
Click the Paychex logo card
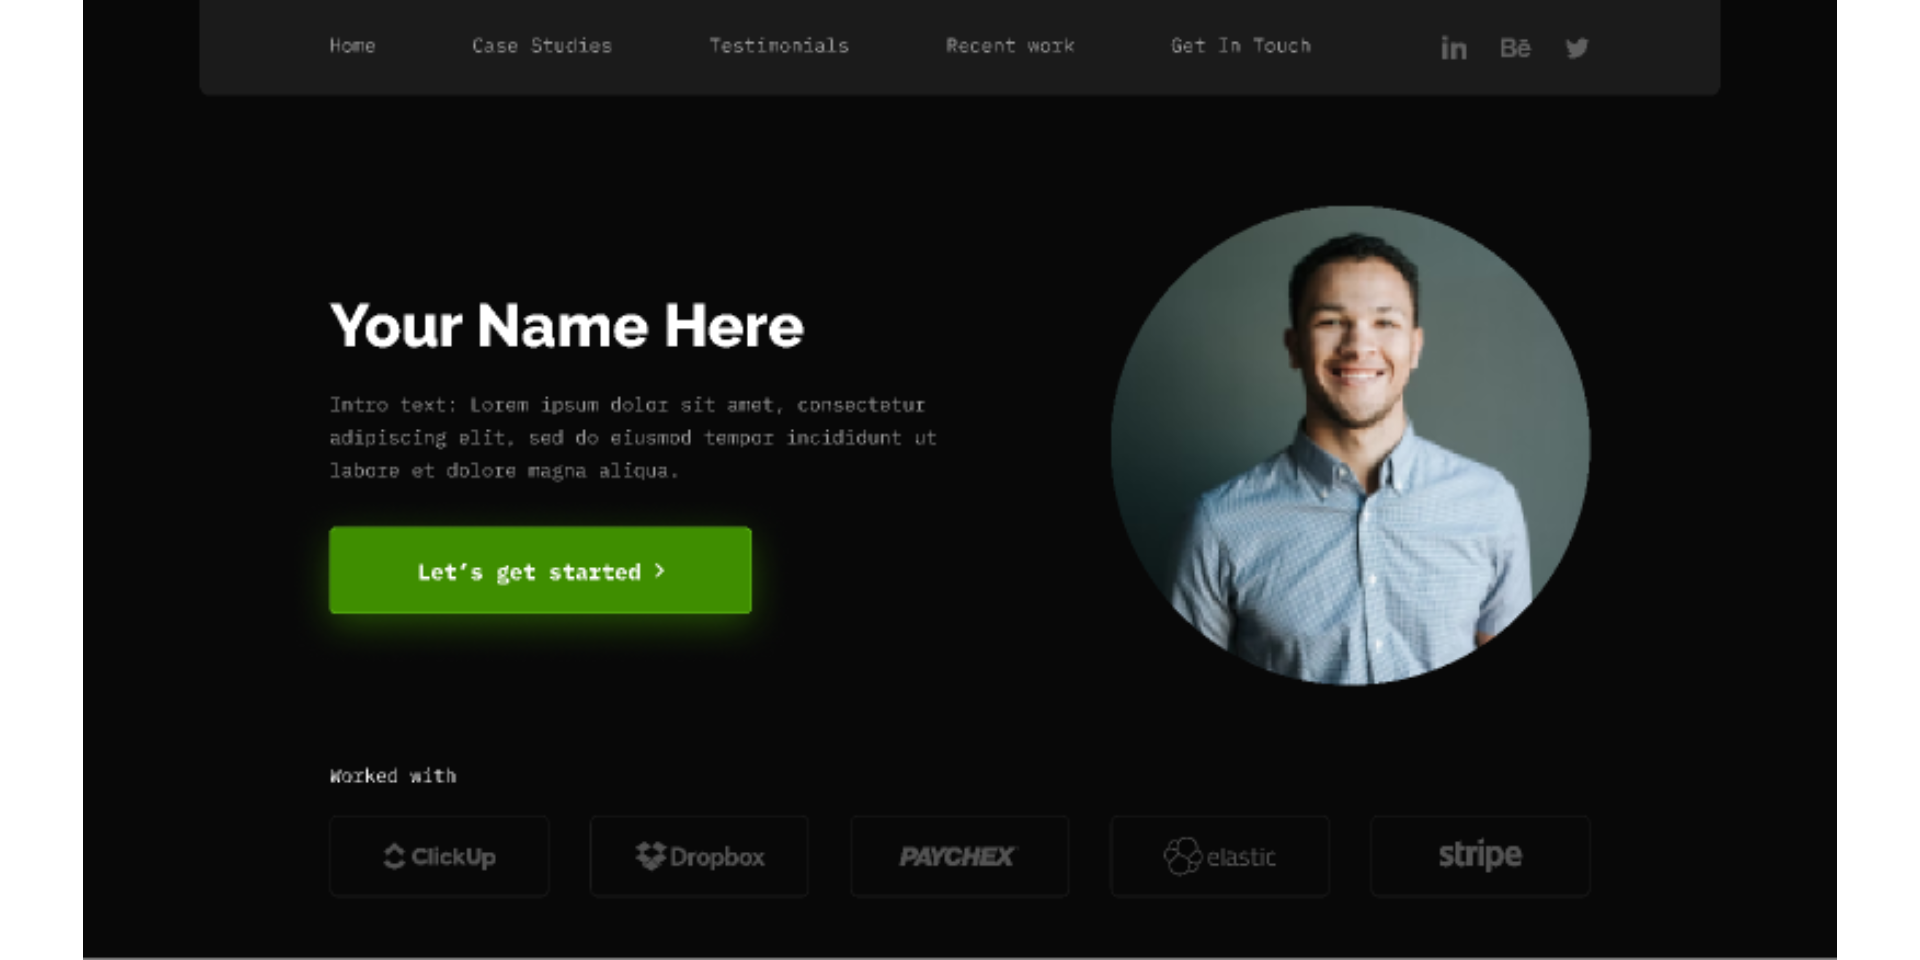coord(959,856)
